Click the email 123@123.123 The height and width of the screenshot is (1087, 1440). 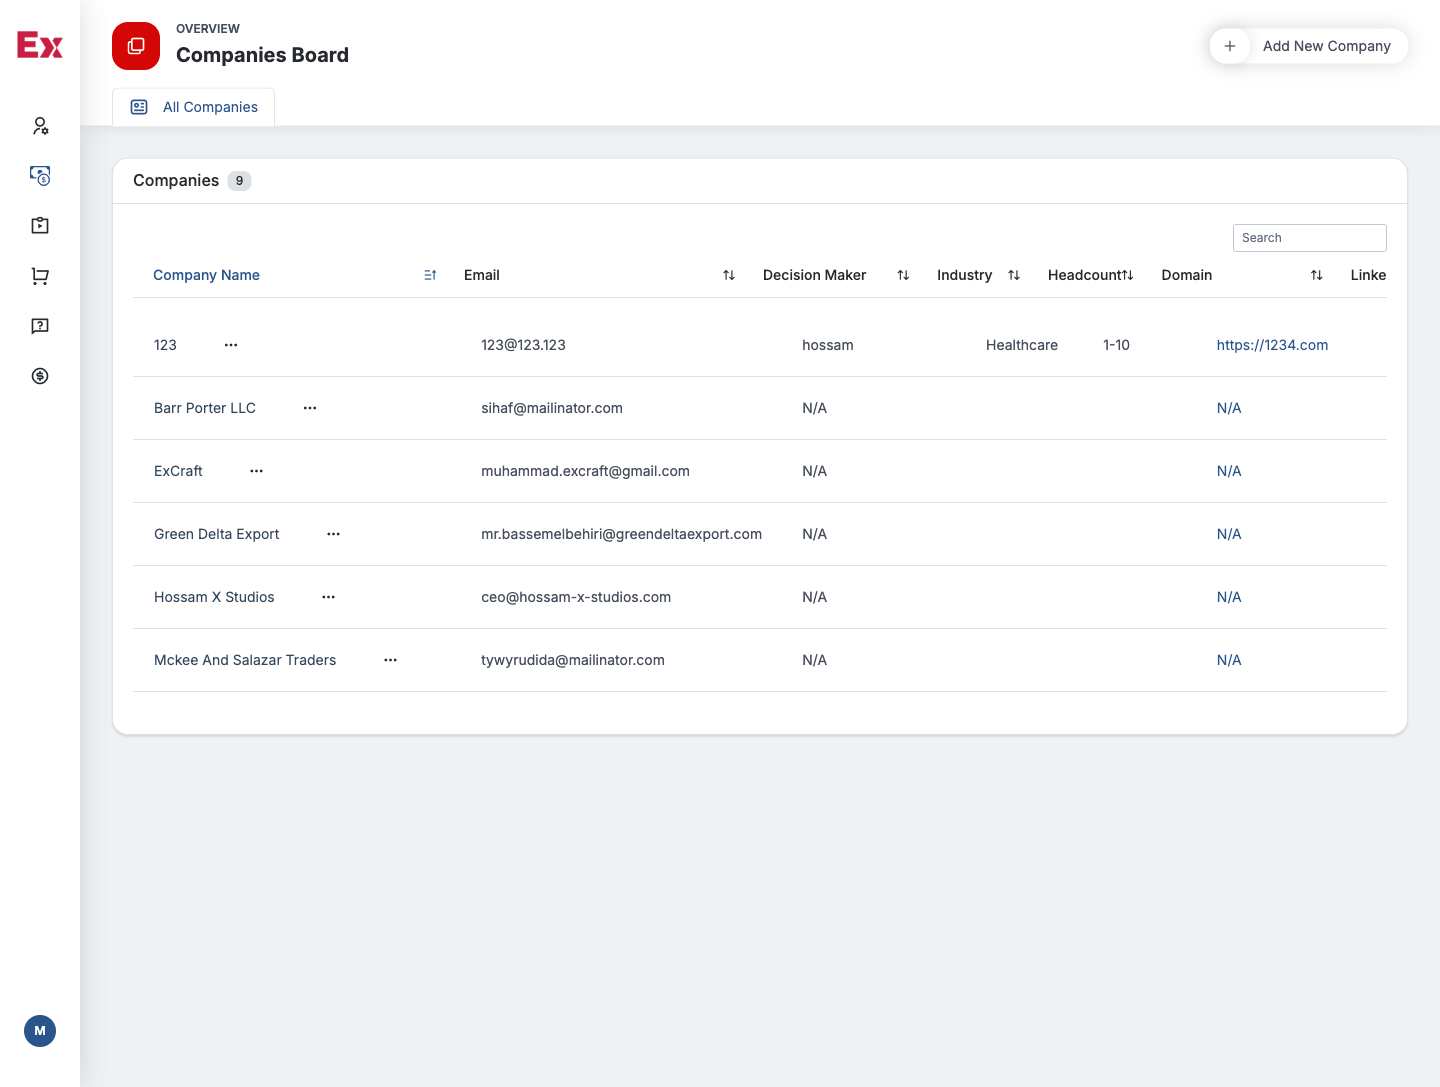pos(523,345)
